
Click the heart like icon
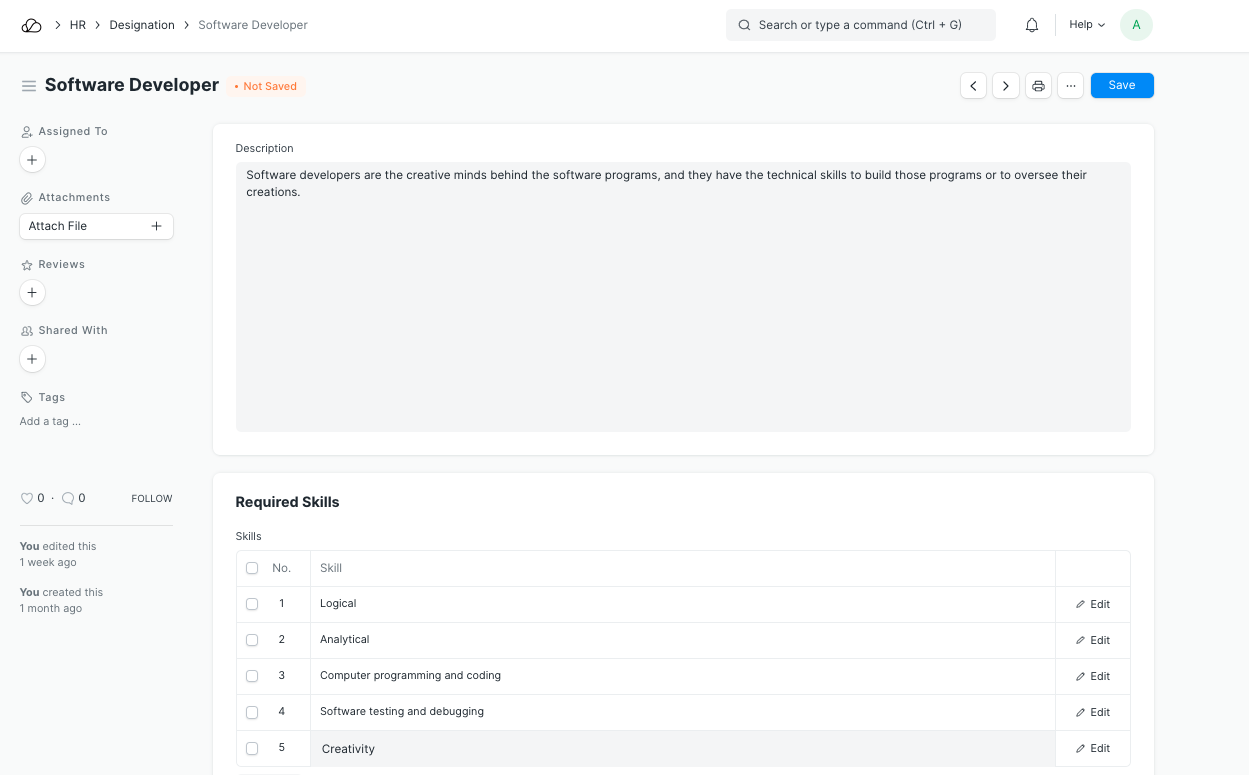(27, 498)
